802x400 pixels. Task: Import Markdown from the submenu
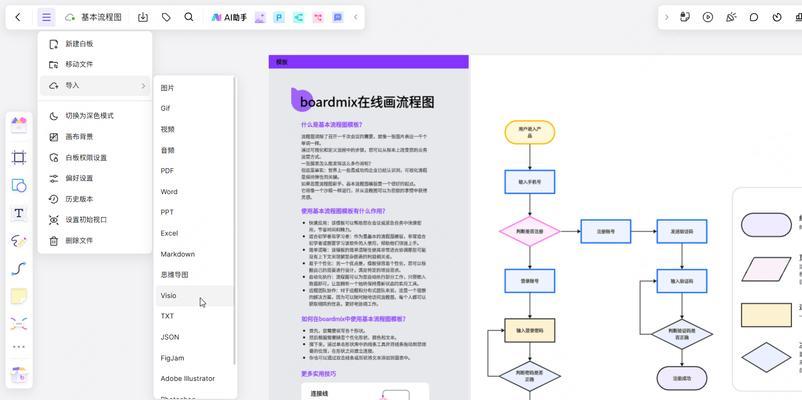pos(194,254)
